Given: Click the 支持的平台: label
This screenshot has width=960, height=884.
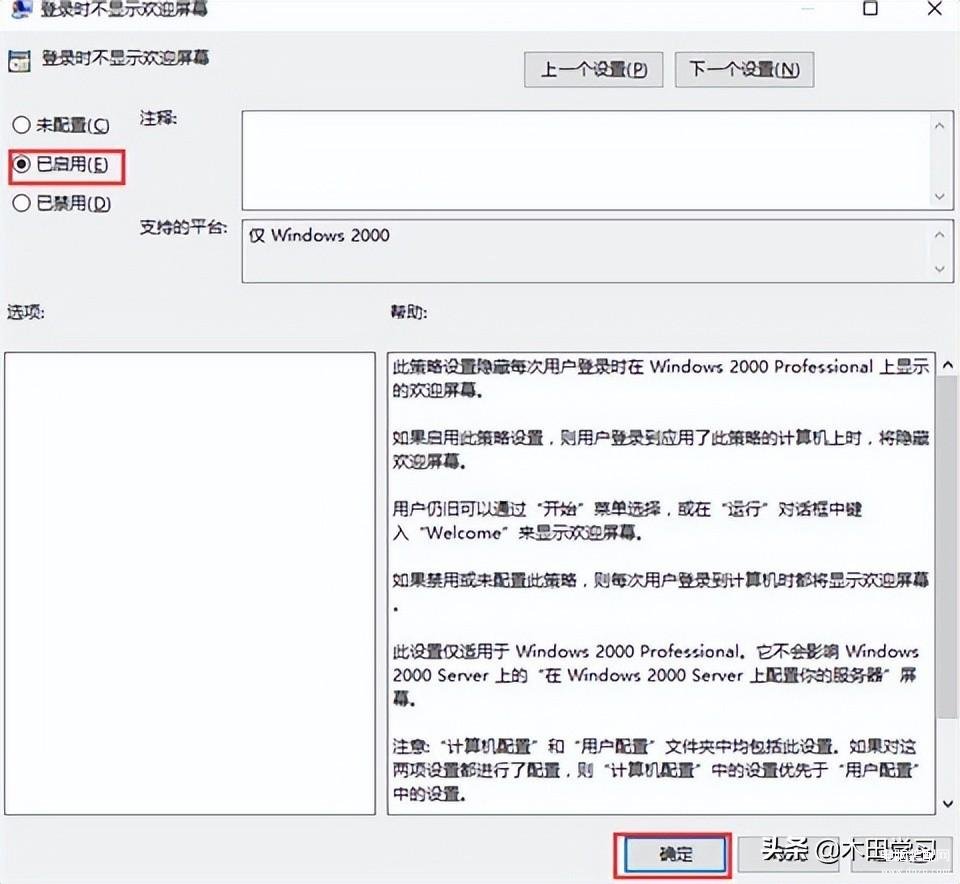Looking at the screenshot, I should 183,227.
